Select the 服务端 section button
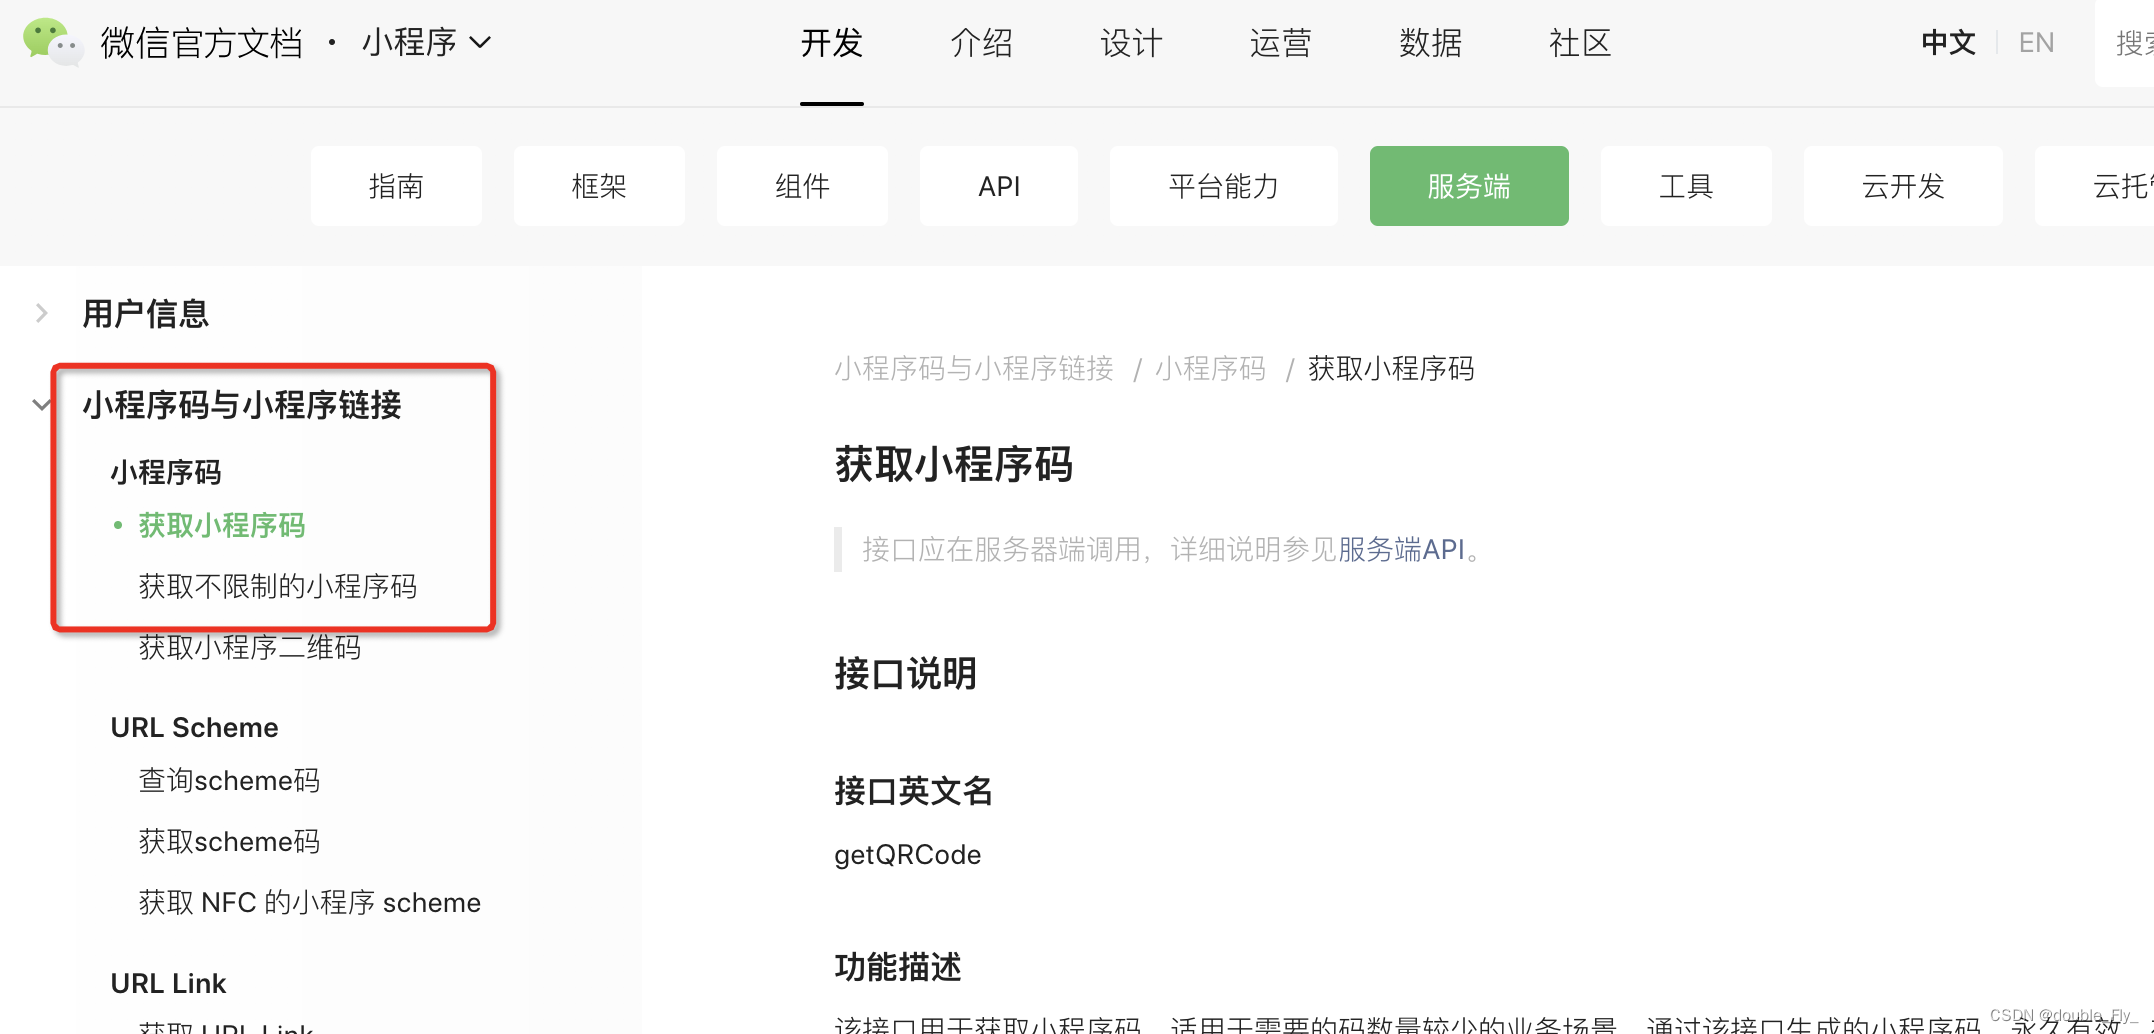The image size is (2154, 1034). (1469, 186)
